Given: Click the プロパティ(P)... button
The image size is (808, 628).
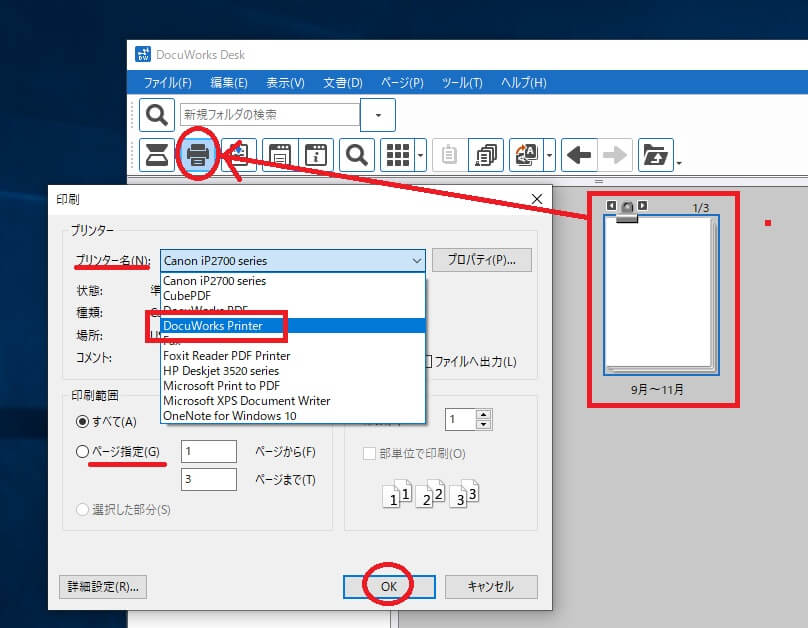Looking at the screenshot, I should click(x=482, y=261).
